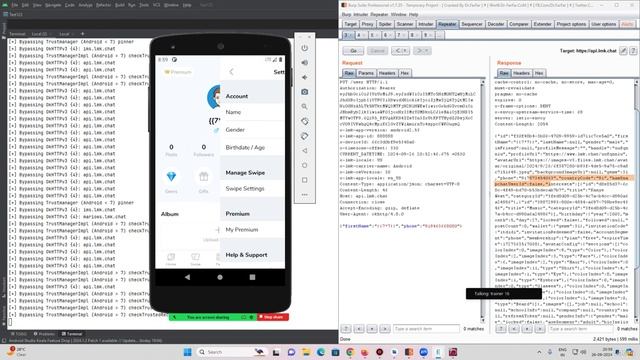Select the Request Hex tab

(x=404, y=73)
